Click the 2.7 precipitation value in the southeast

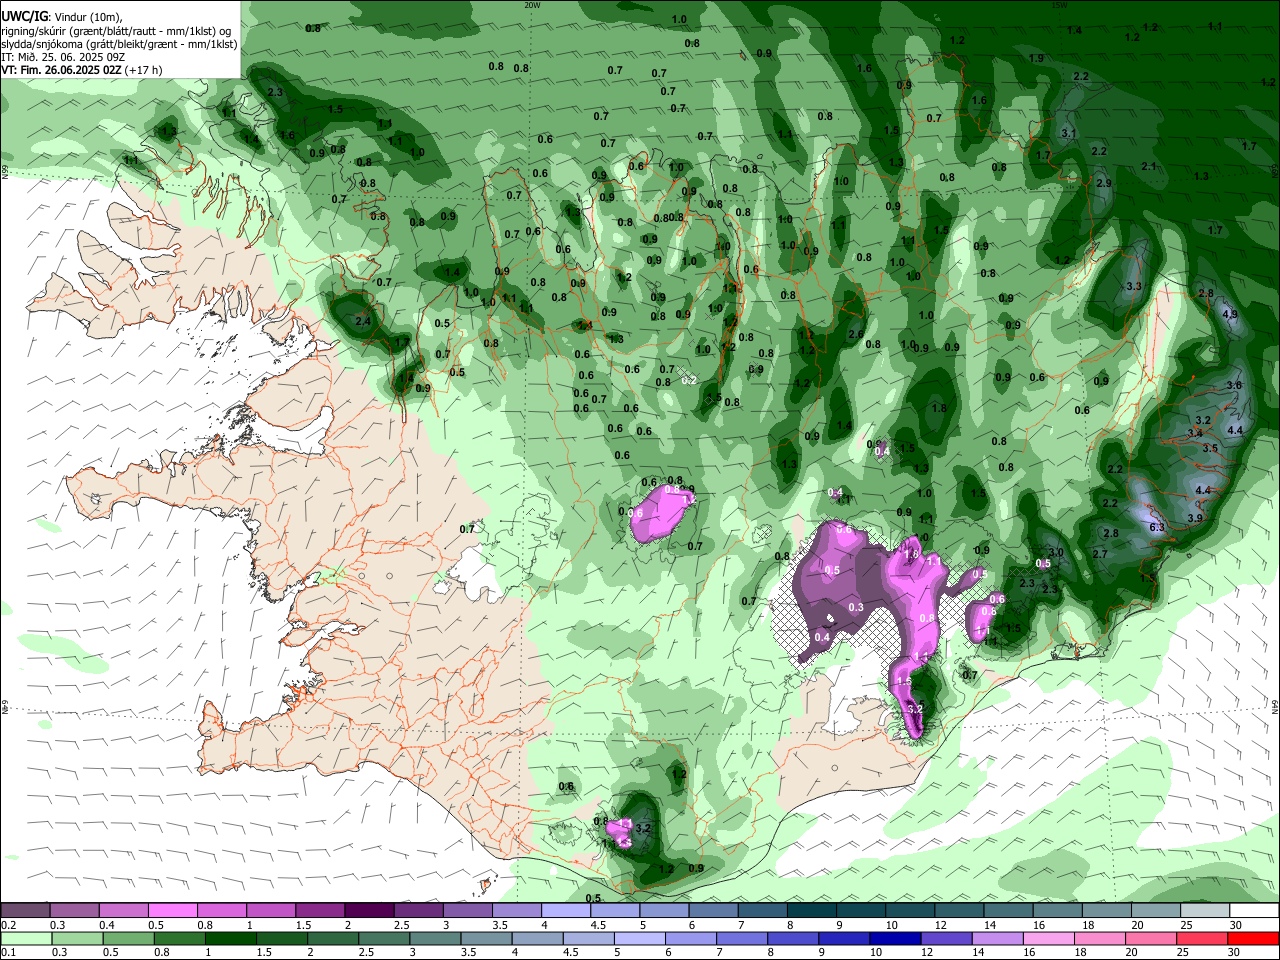[1100, 554]
